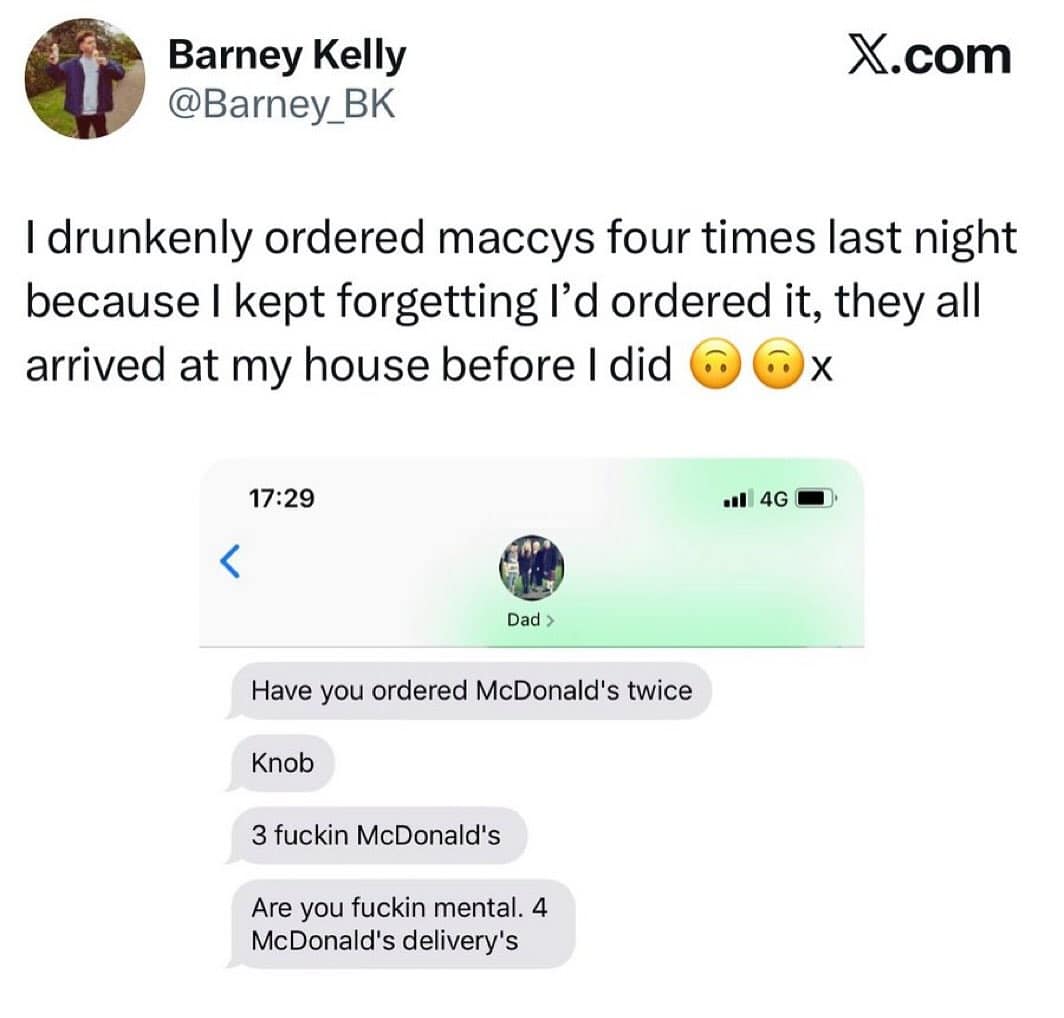Click the X.com logo text

(x=930, y=56)
